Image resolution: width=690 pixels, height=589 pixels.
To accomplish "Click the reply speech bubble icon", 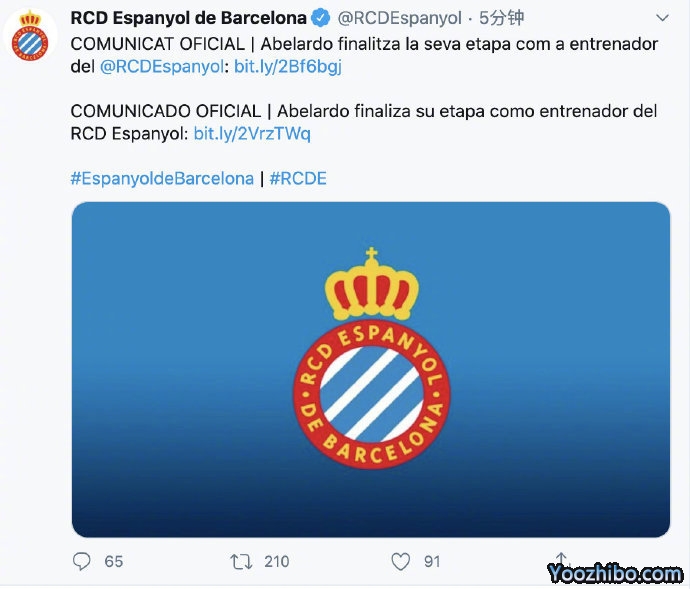I will pyautogui.click(x=81, y=561).
